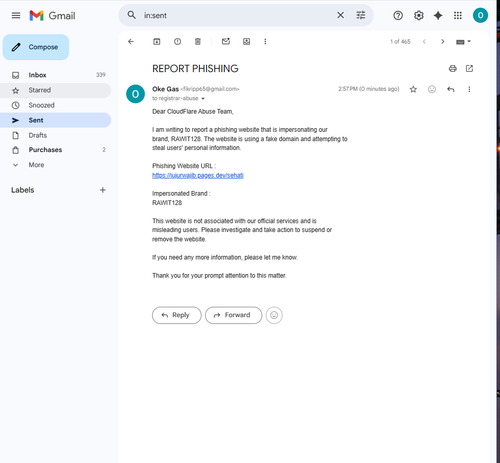Clear the search with the X icon
The image size is (500, 463).
(340, 15)
